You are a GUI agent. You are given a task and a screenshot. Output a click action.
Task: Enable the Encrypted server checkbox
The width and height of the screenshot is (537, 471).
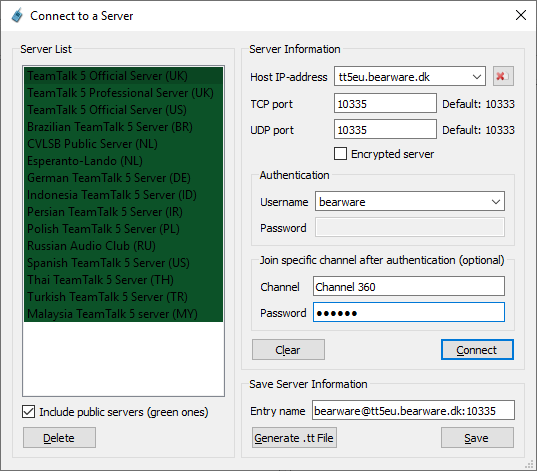pos(340,154)
